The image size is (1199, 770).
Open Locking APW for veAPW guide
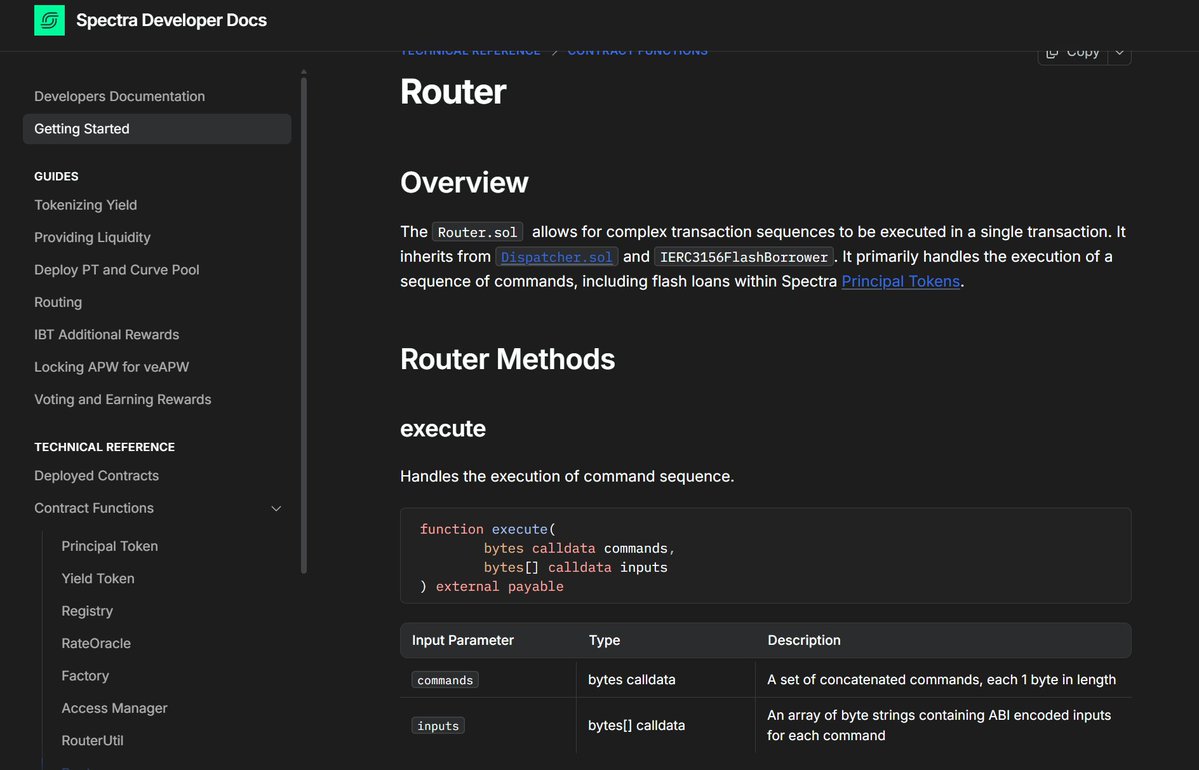(112, 367)
